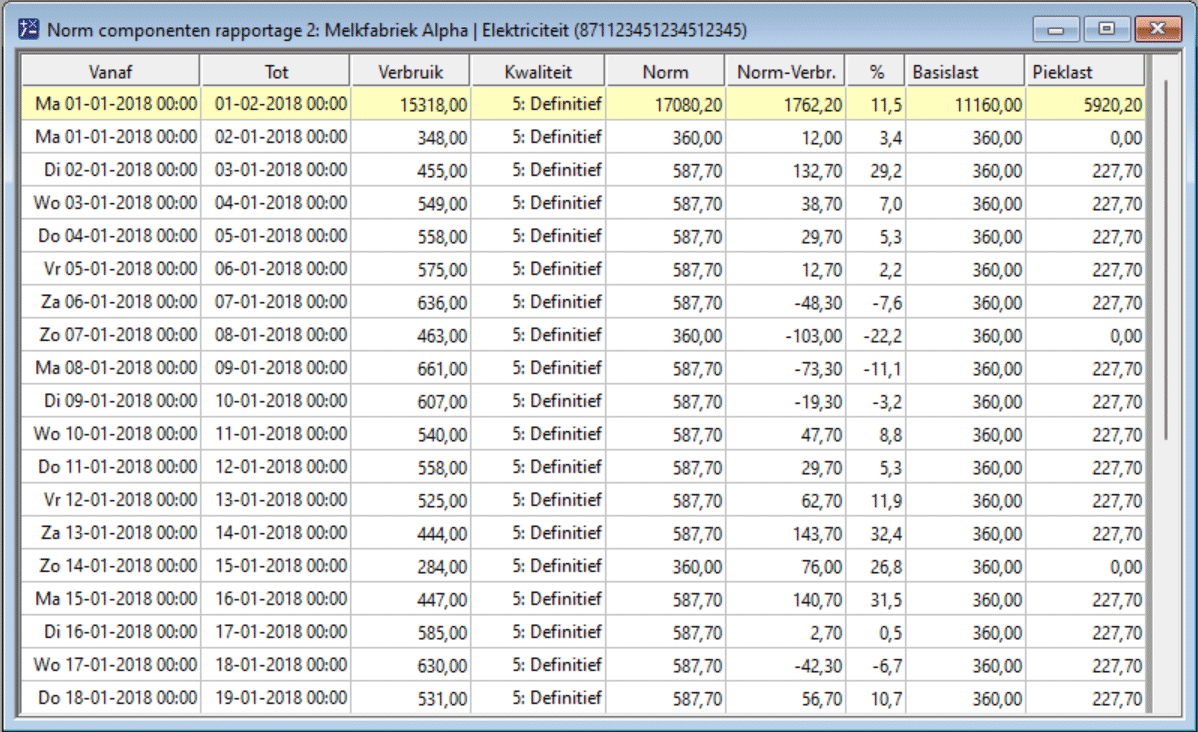1198x732 pixels.
Task: Maximize the Norm componenten rapportage window
Action: (1106, 29)
